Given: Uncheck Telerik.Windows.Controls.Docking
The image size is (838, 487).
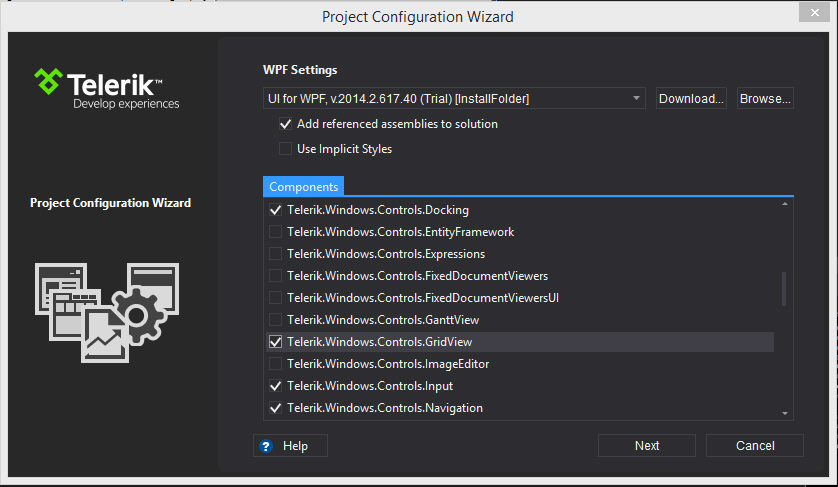Looking at the screenshot, I should click(276, 210).
